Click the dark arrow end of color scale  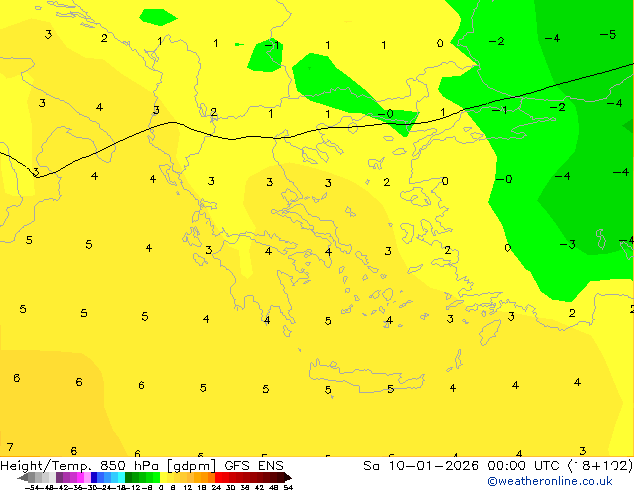[288, 478]
